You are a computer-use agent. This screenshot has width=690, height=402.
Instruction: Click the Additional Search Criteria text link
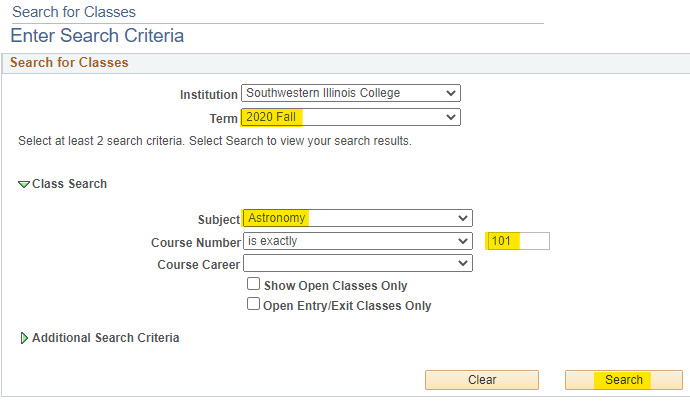click(106, 338)
